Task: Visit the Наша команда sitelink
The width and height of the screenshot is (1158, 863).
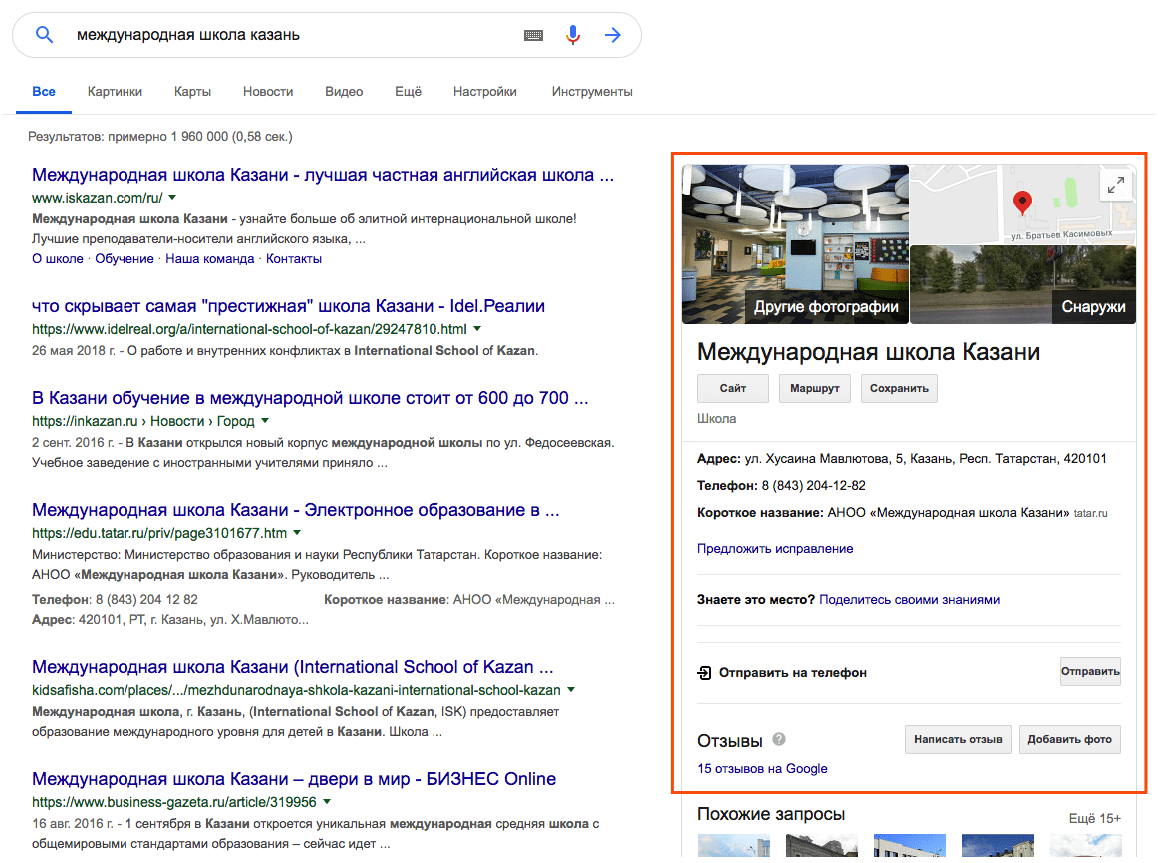Action: point(210,258)
